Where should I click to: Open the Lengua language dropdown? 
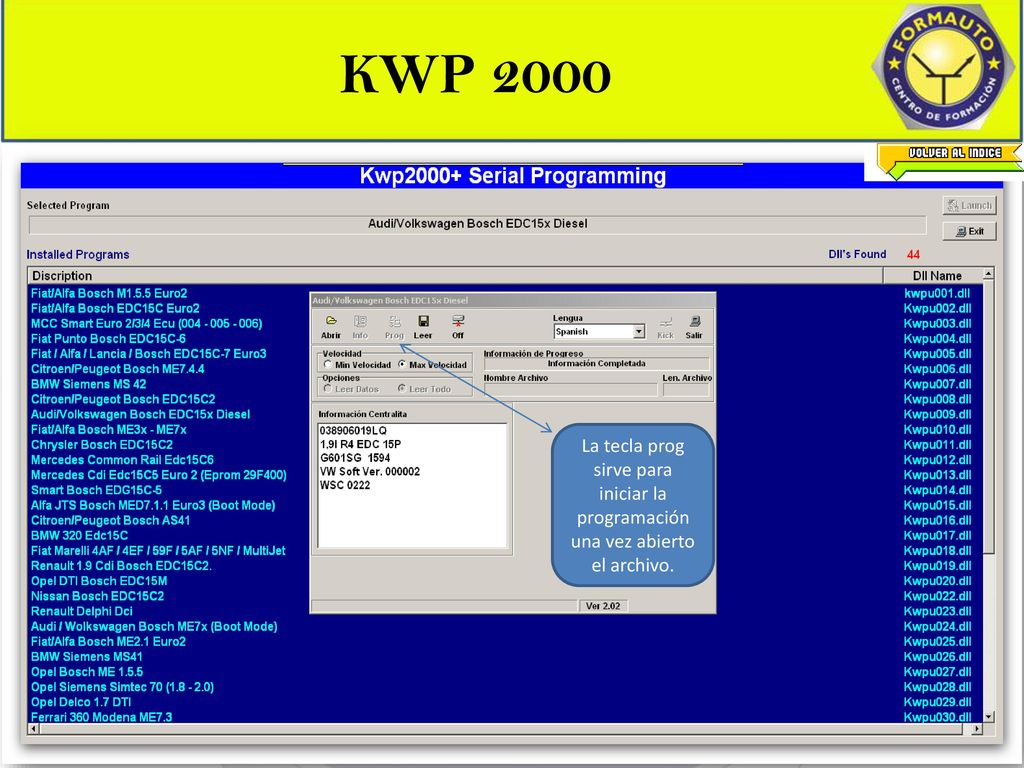coord(639,332)
